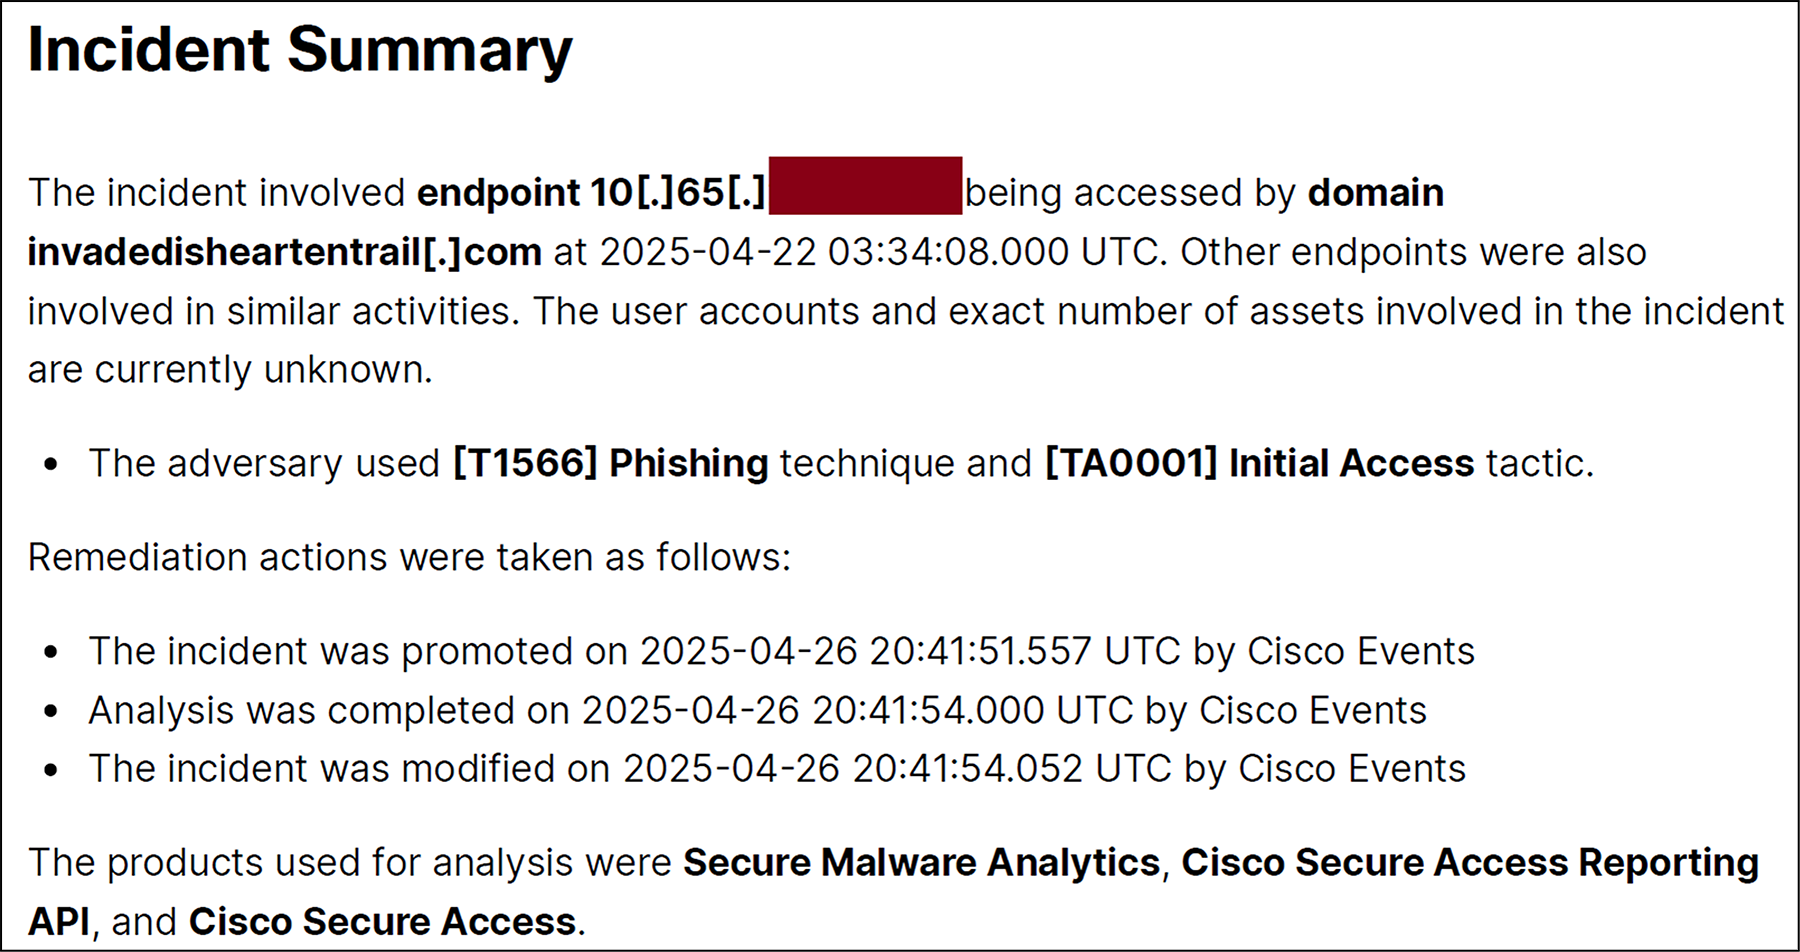Click 'Remediation actions were taken as follows'
The height and width of the screenshot is (952, 1800).
click(x=409, y=557)
